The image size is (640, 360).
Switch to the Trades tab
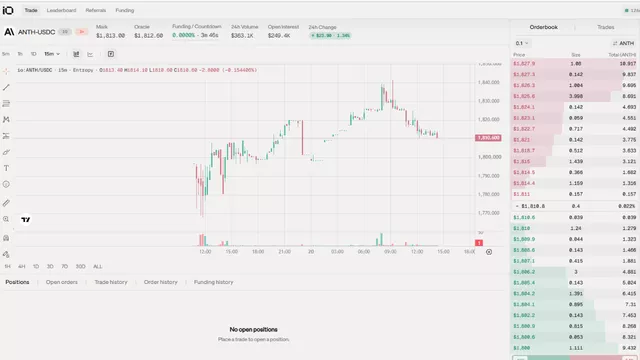click(x=605, y=27)
